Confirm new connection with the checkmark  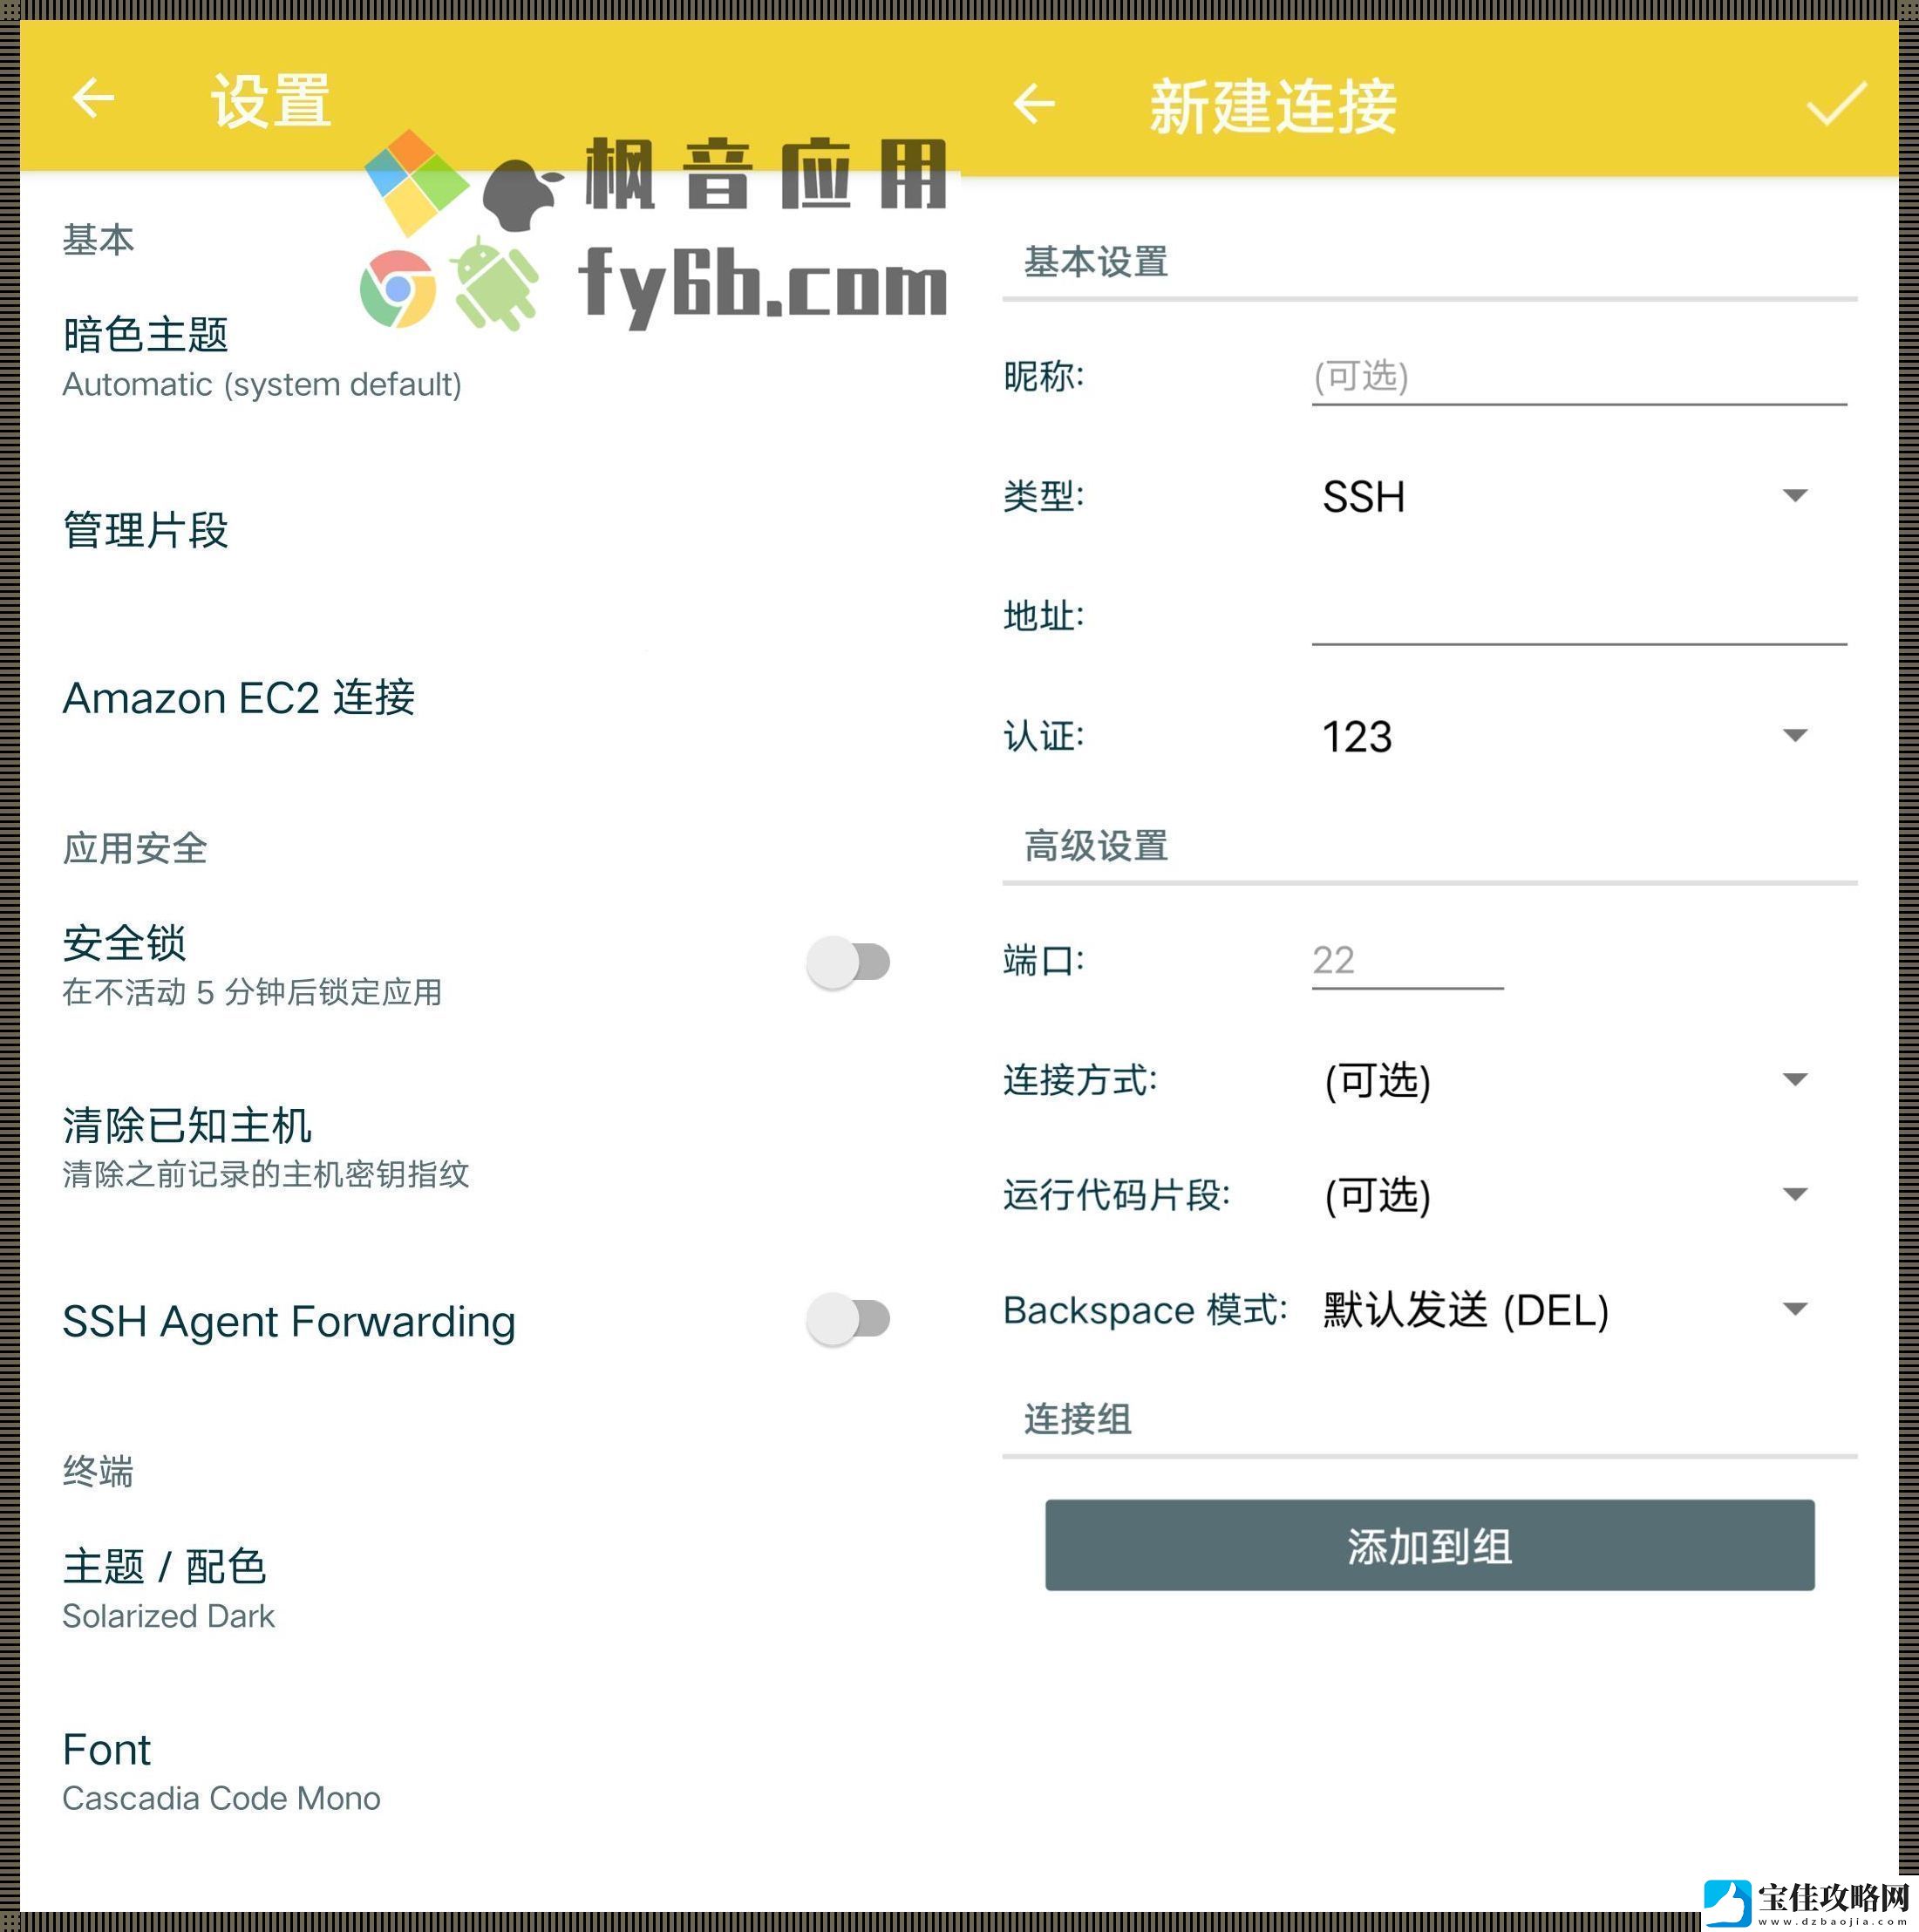[x=1836, y=103]
